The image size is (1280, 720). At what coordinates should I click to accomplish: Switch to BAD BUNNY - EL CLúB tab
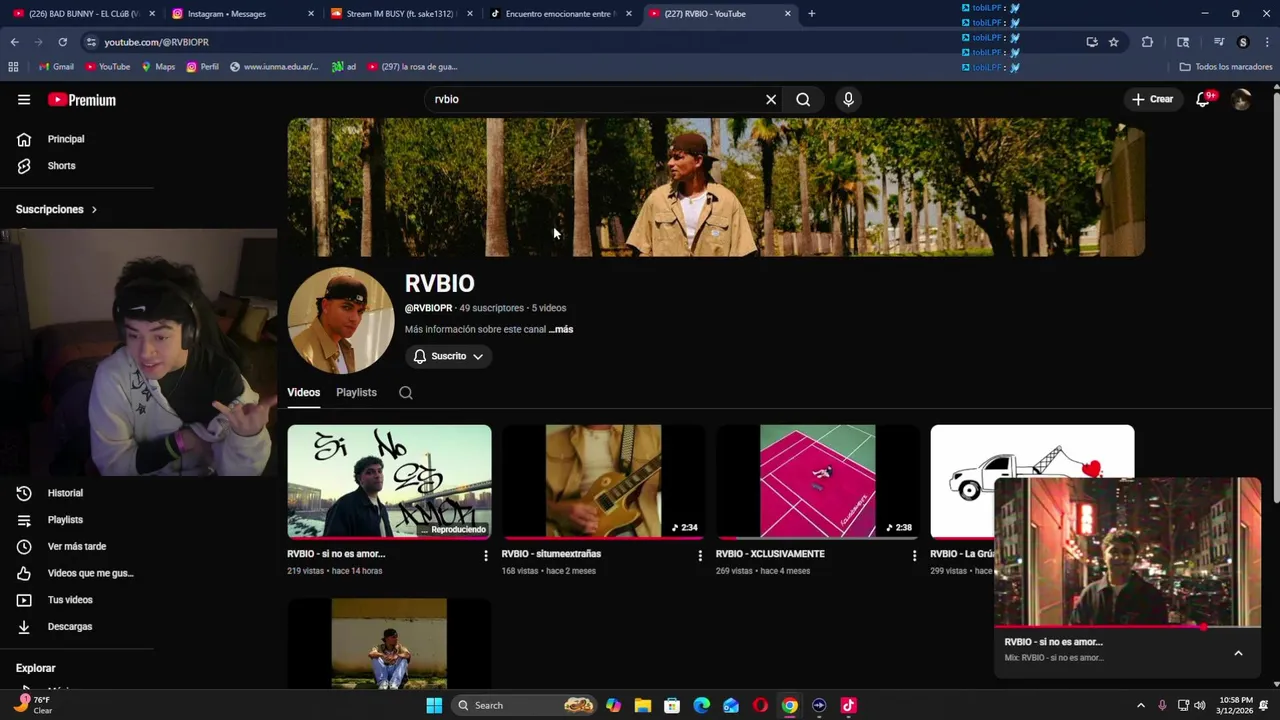83,14
